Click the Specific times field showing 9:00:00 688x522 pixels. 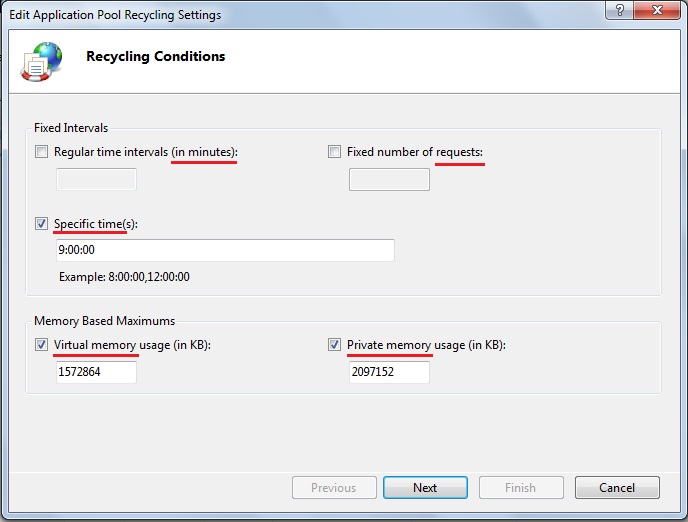(225, 250)
